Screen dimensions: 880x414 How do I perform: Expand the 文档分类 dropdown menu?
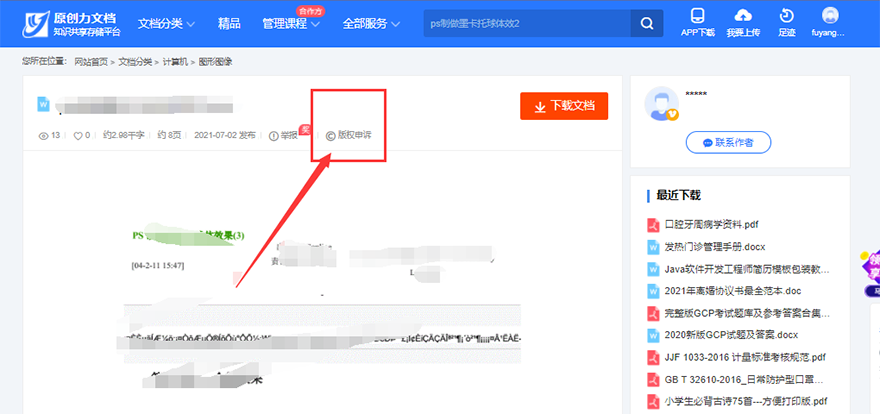pyautogui.click(x=166, y=24)
